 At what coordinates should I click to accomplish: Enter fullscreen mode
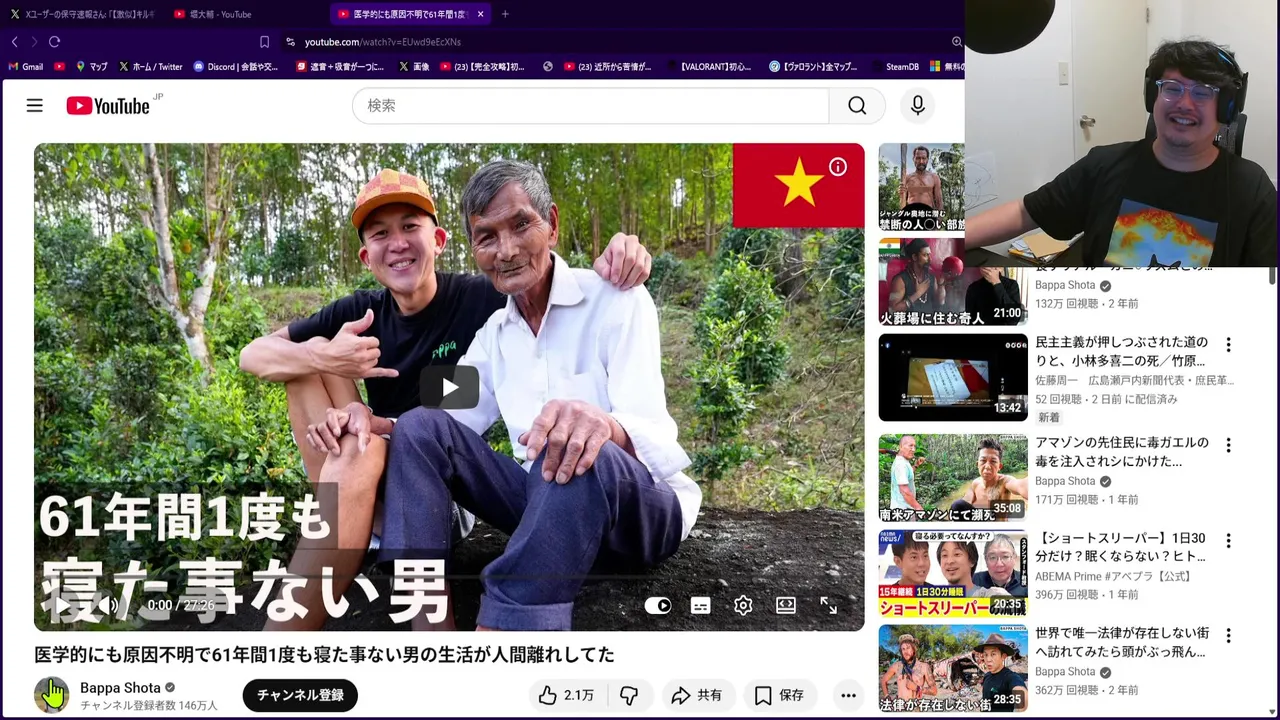(829, 605)
